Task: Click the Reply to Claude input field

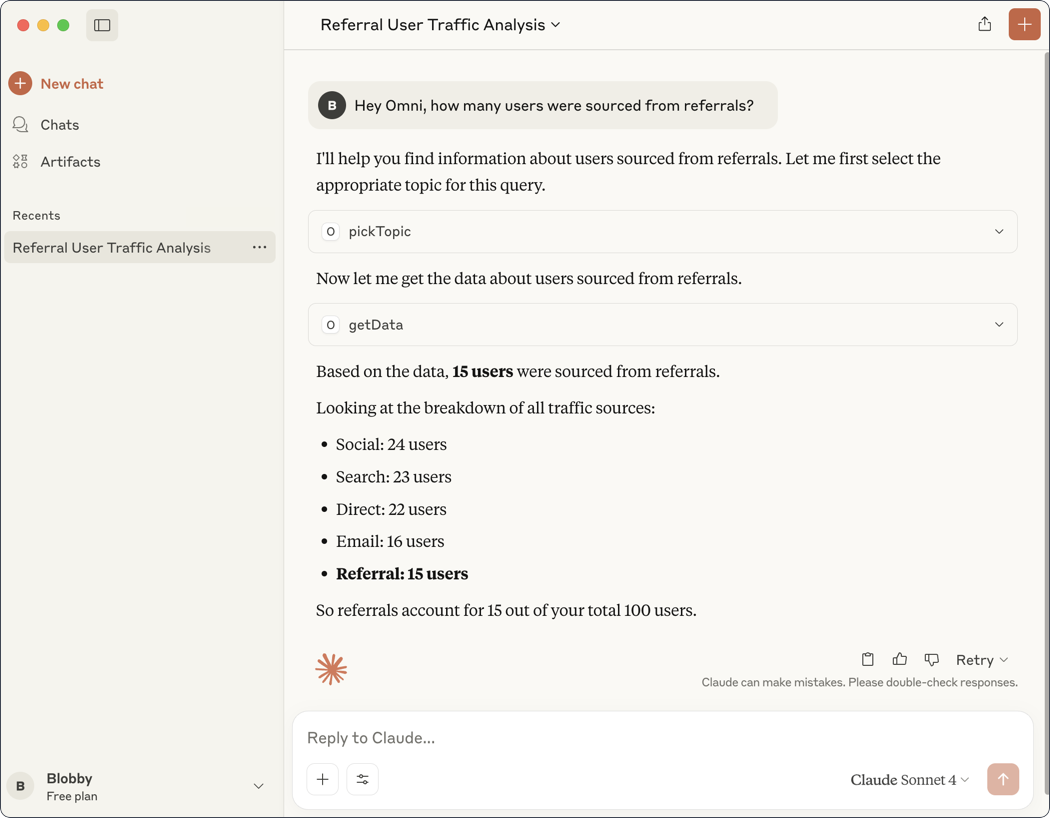Action: [x=600, y=737]
